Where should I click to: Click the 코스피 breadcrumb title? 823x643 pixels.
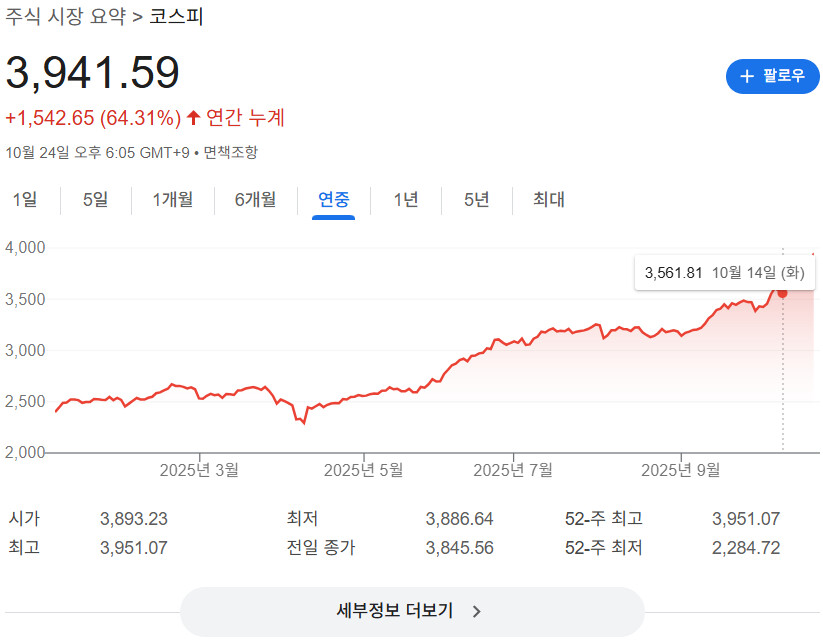(x=176, y=17)
